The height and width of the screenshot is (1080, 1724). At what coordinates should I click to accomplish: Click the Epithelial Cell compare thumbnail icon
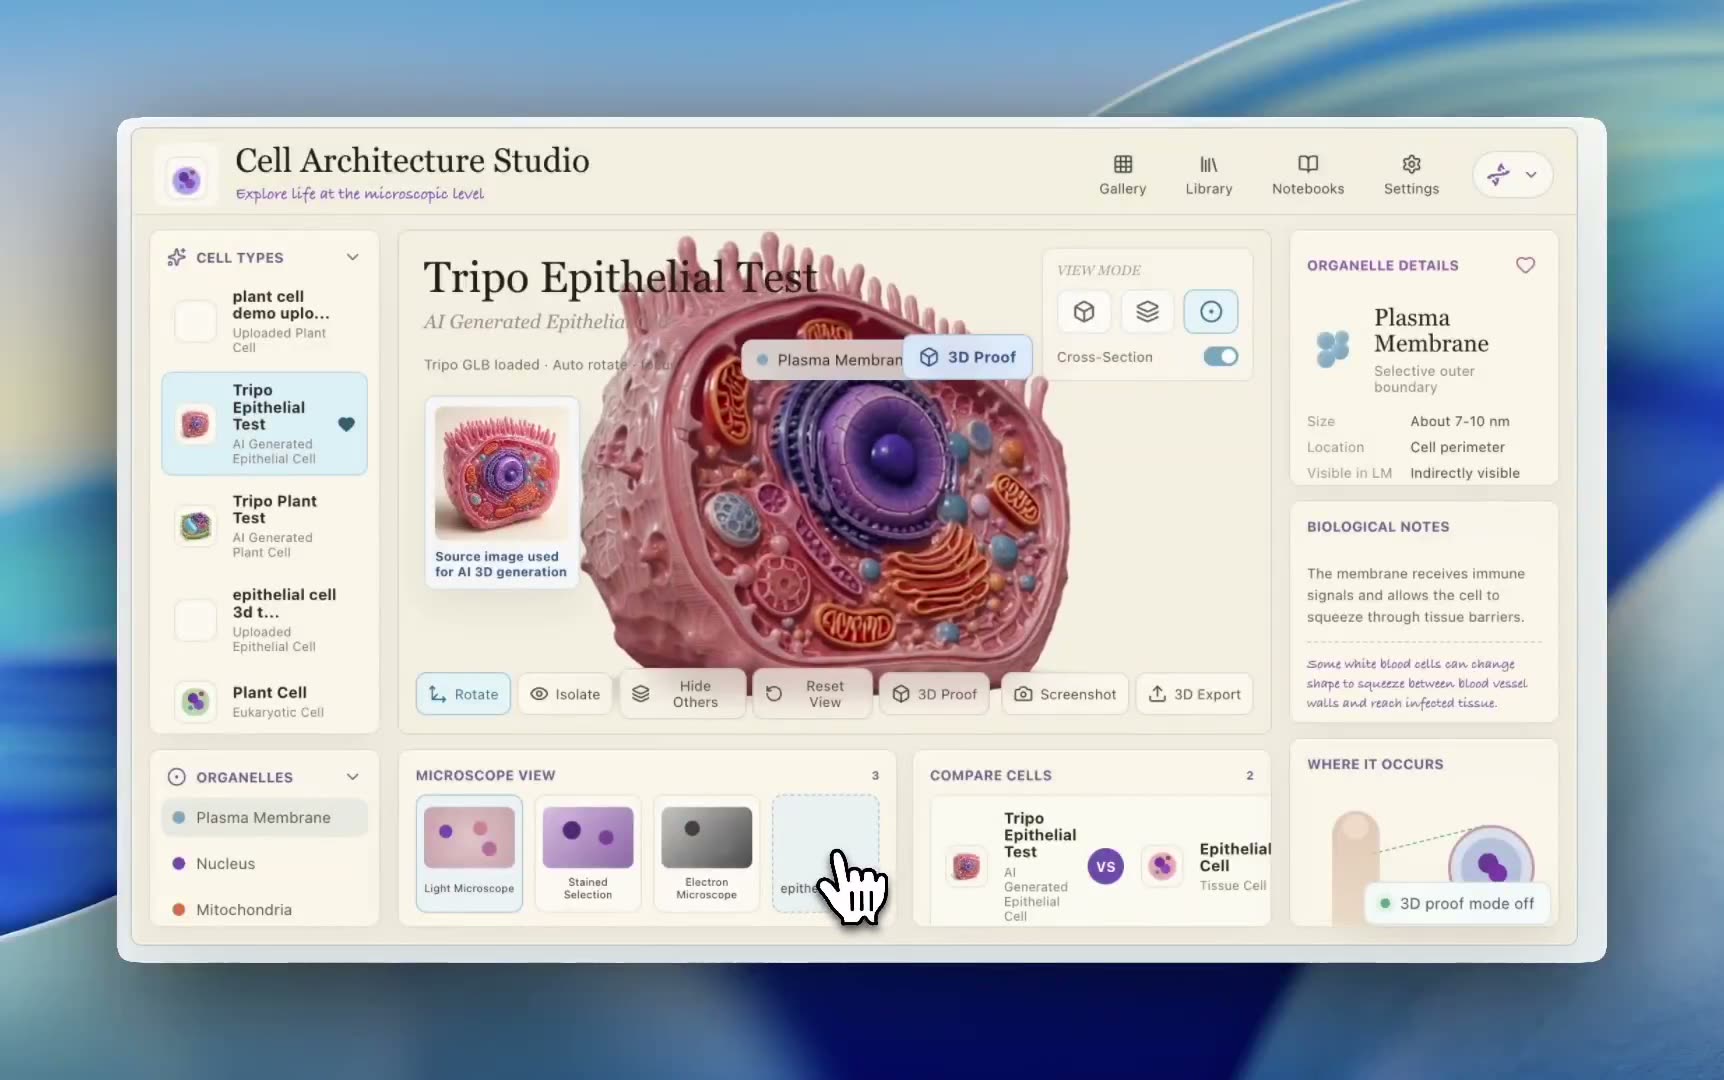[1162, 866]
